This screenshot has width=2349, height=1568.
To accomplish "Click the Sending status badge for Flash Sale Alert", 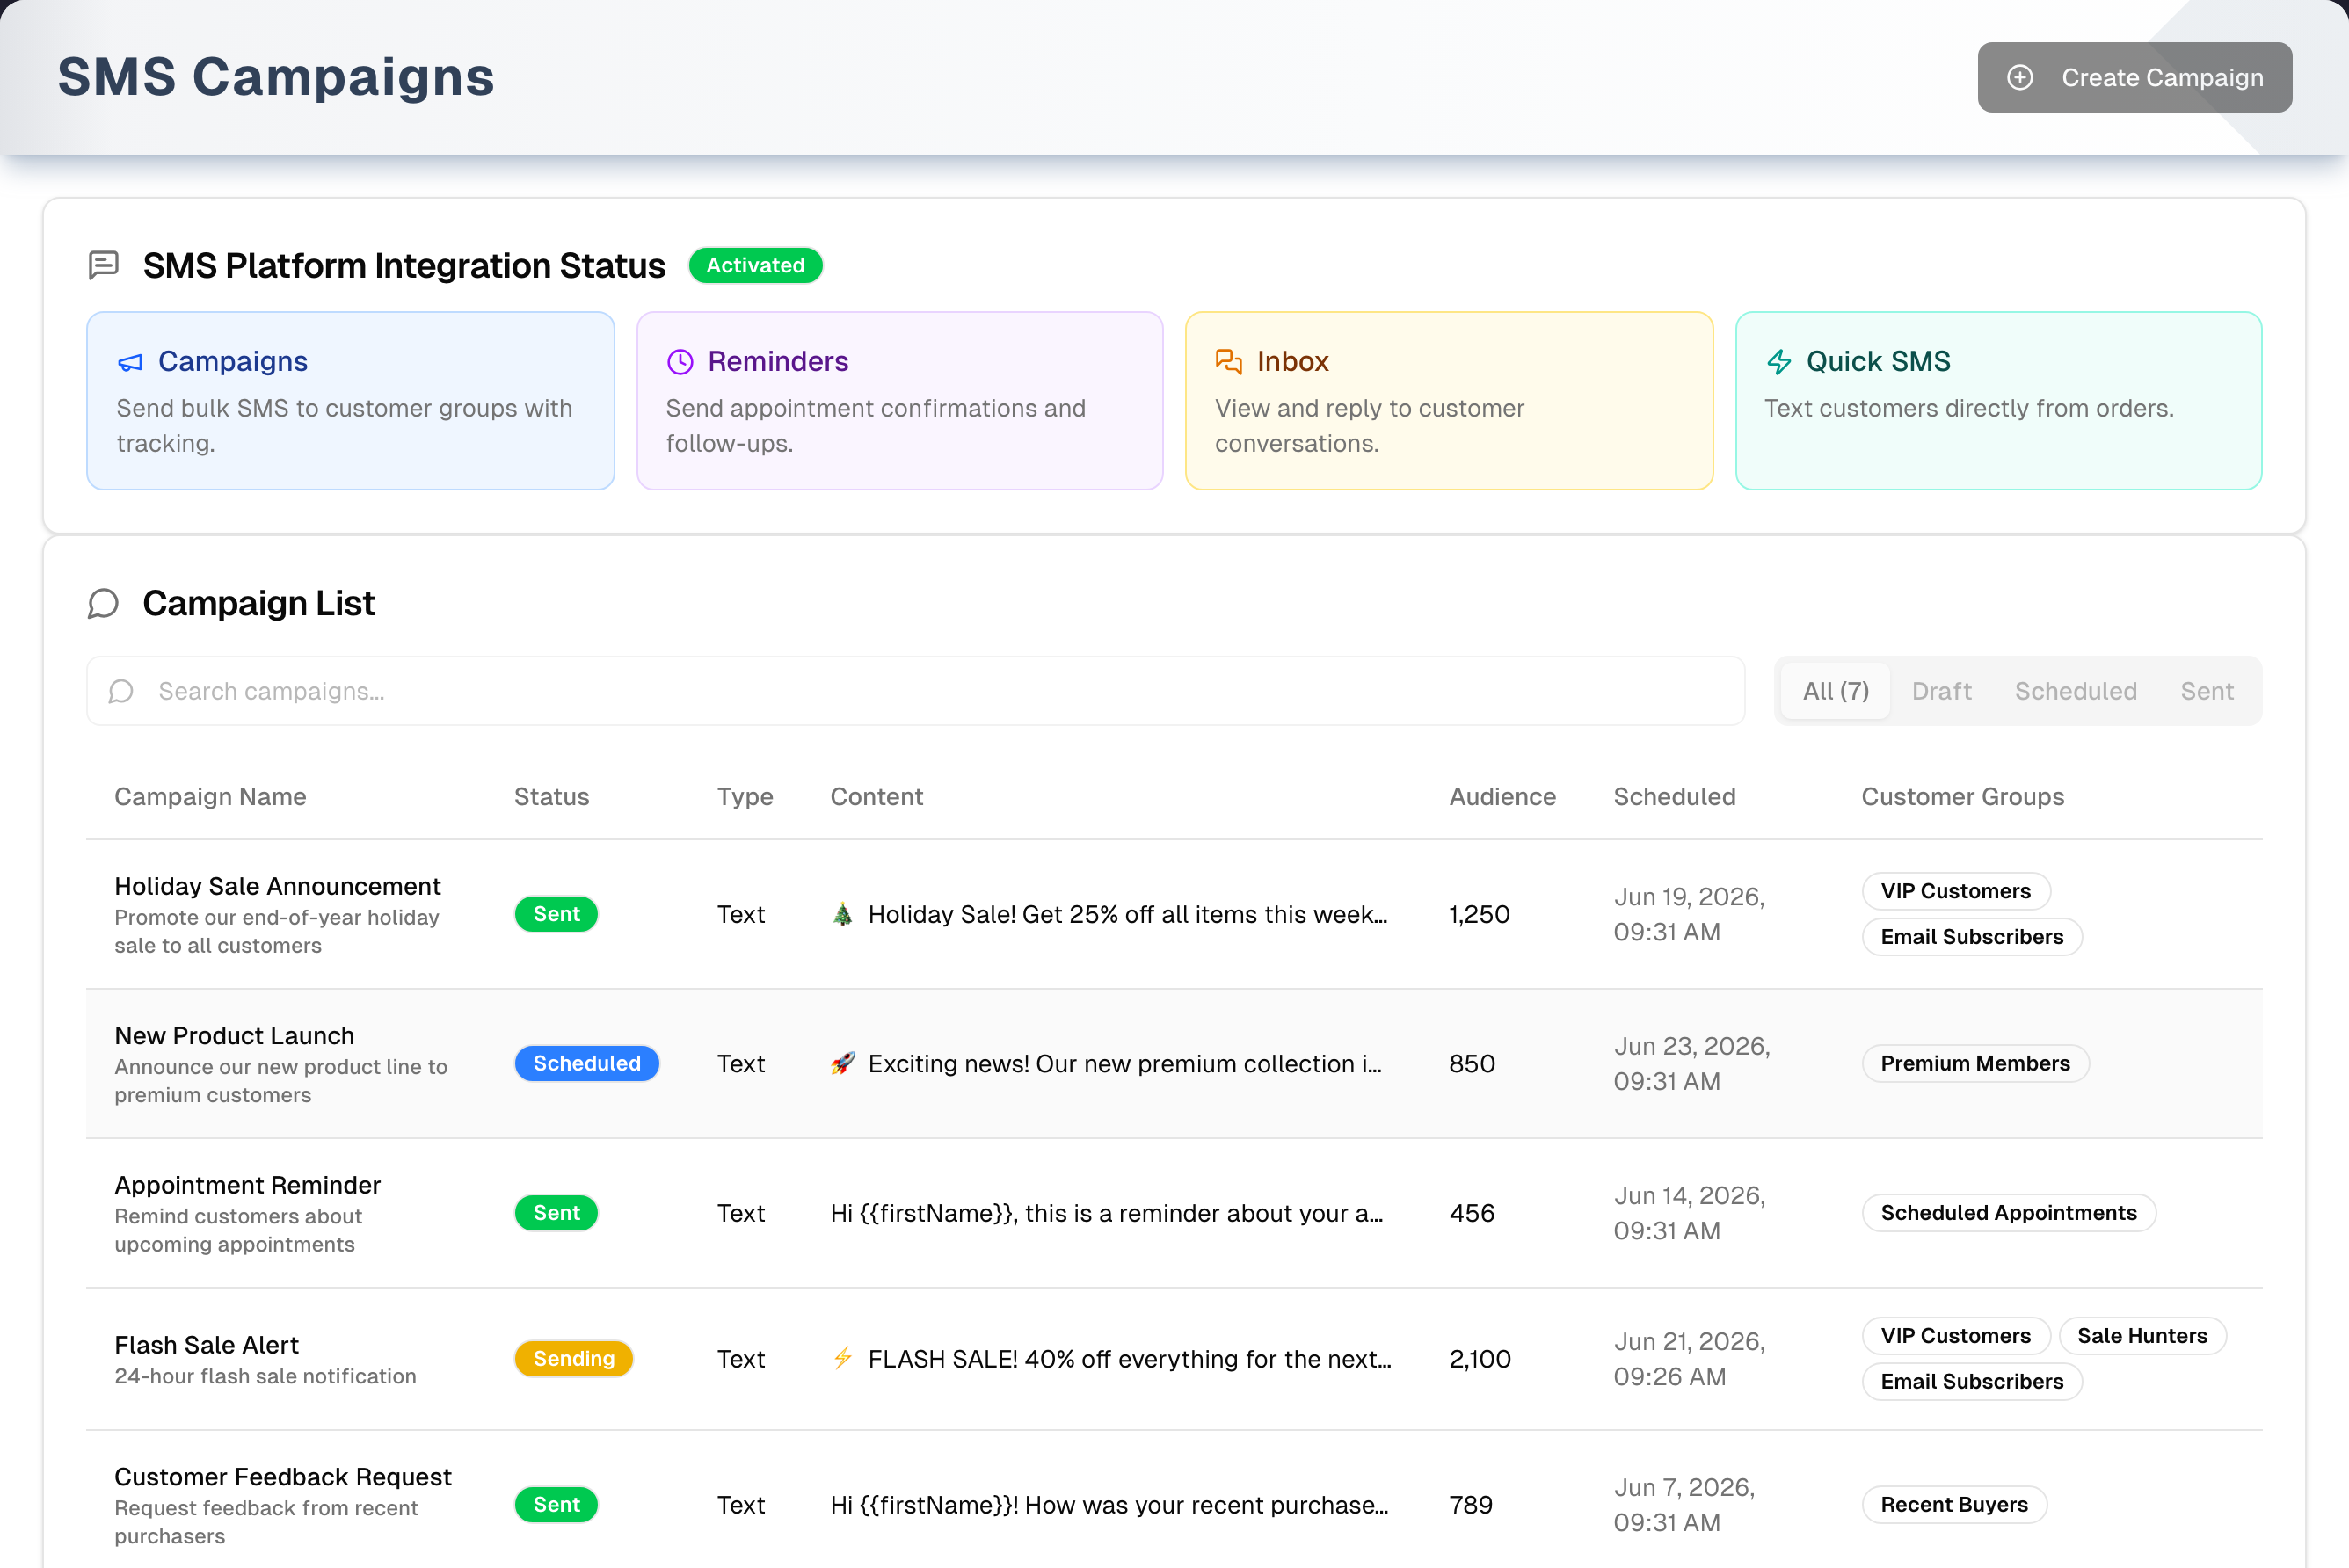I will point(573,1358).
